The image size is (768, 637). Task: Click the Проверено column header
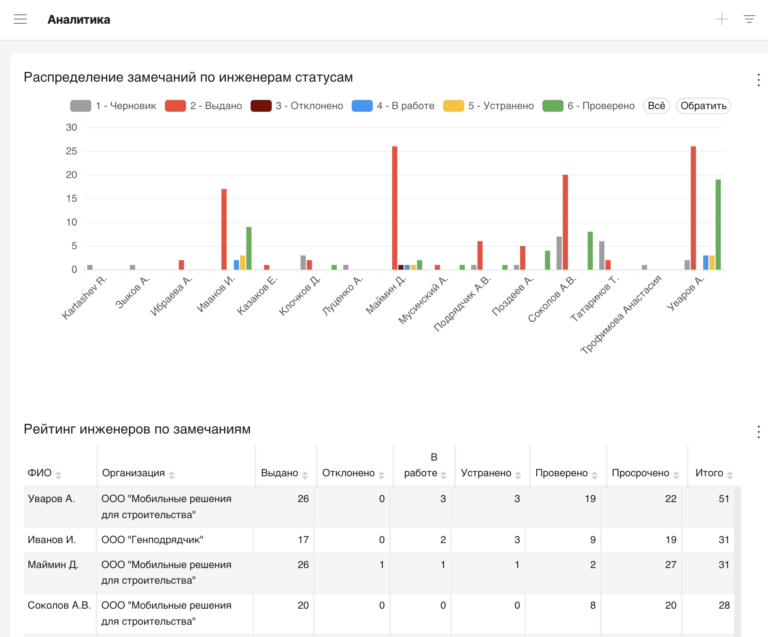[x=561, y=473]
